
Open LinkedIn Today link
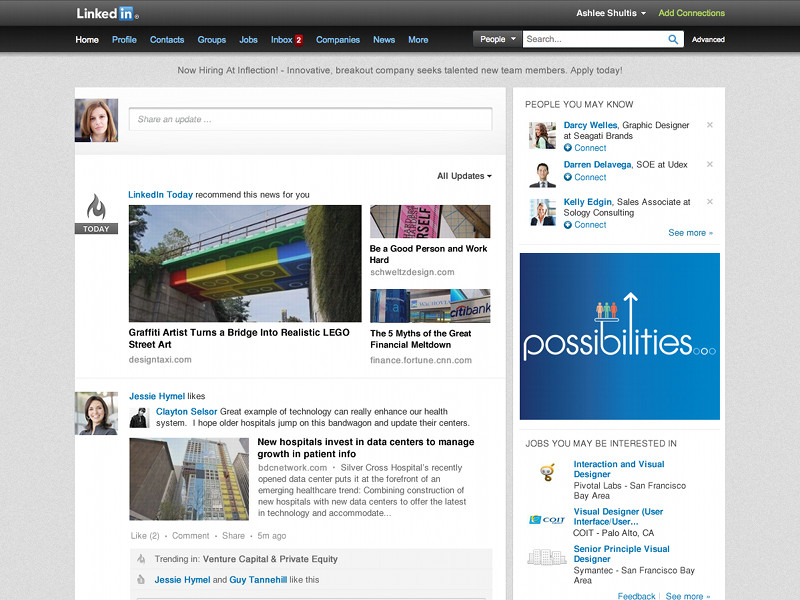[160, 195]
